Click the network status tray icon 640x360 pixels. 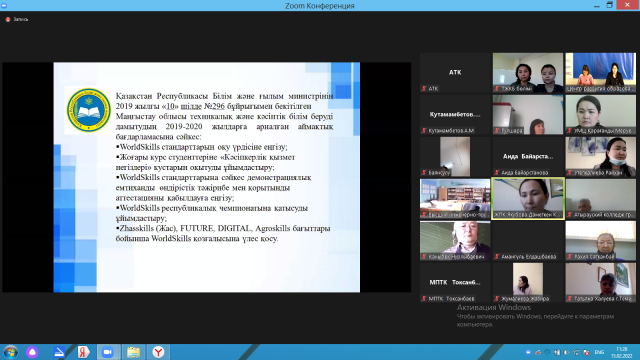coord(576,352)
